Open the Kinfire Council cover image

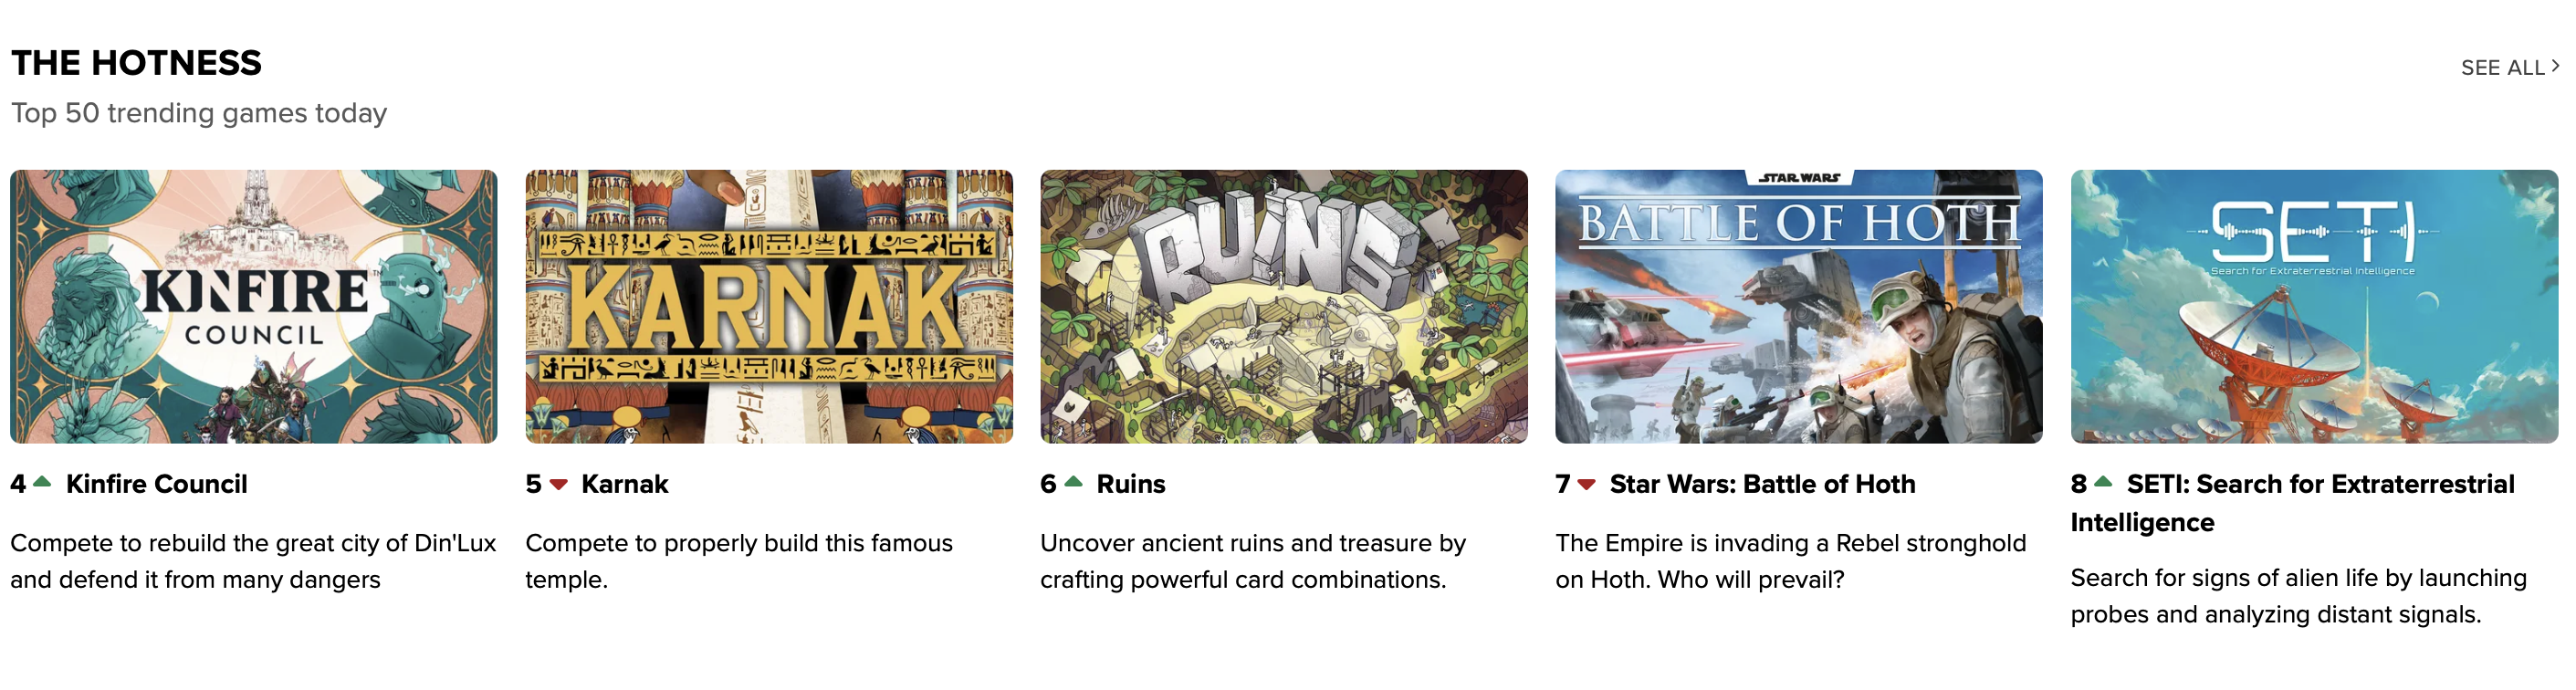click(x=254, y=307)
